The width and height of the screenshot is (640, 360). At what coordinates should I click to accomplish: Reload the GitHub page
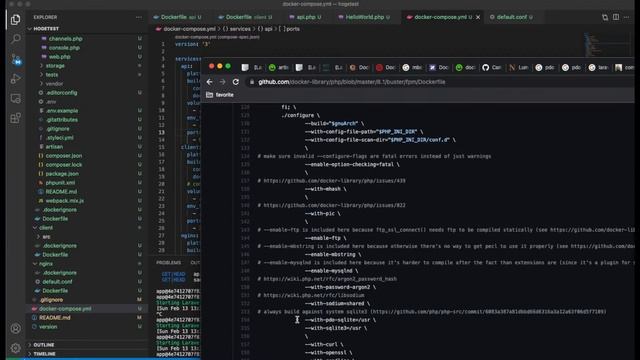pyautogui.click(x=236, y=82)
